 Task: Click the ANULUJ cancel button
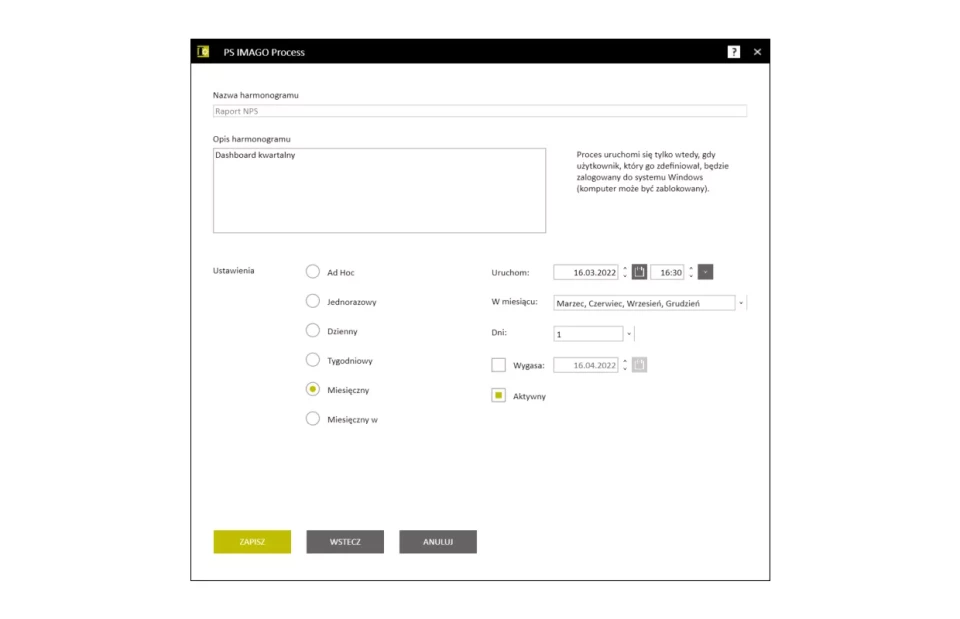[438, 542]
